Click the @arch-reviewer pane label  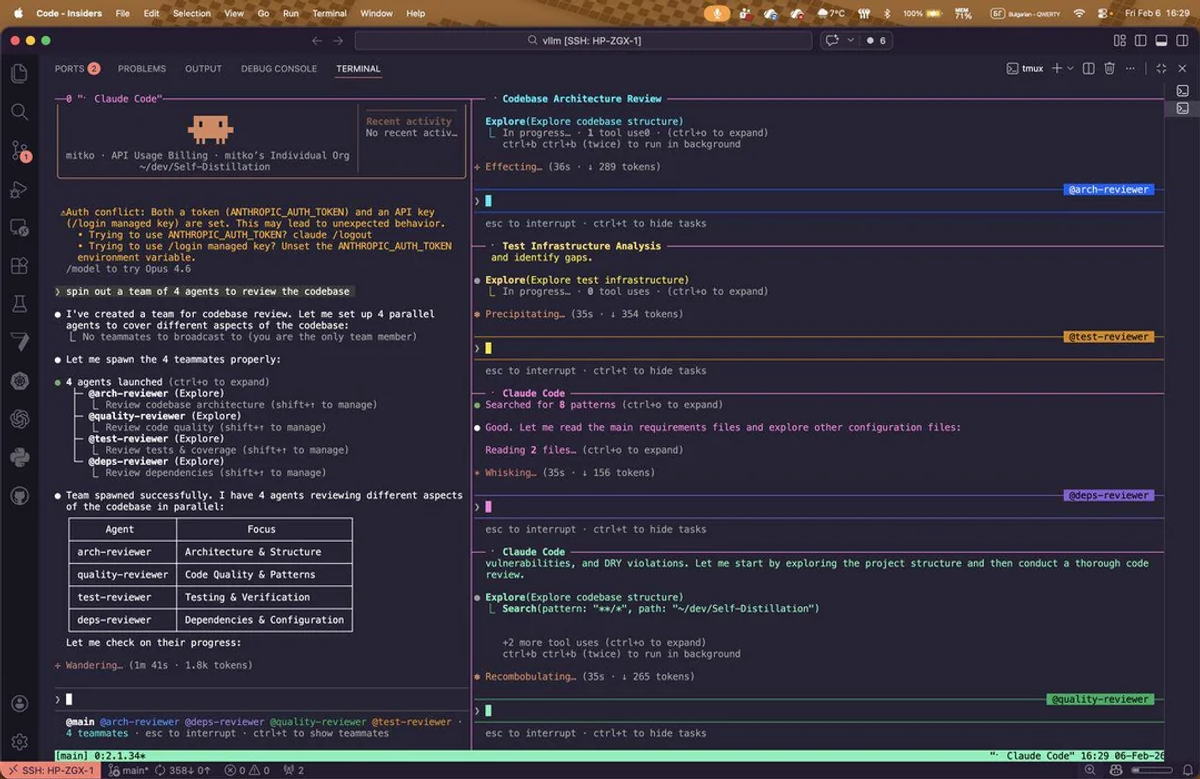tap(1109, 189)
